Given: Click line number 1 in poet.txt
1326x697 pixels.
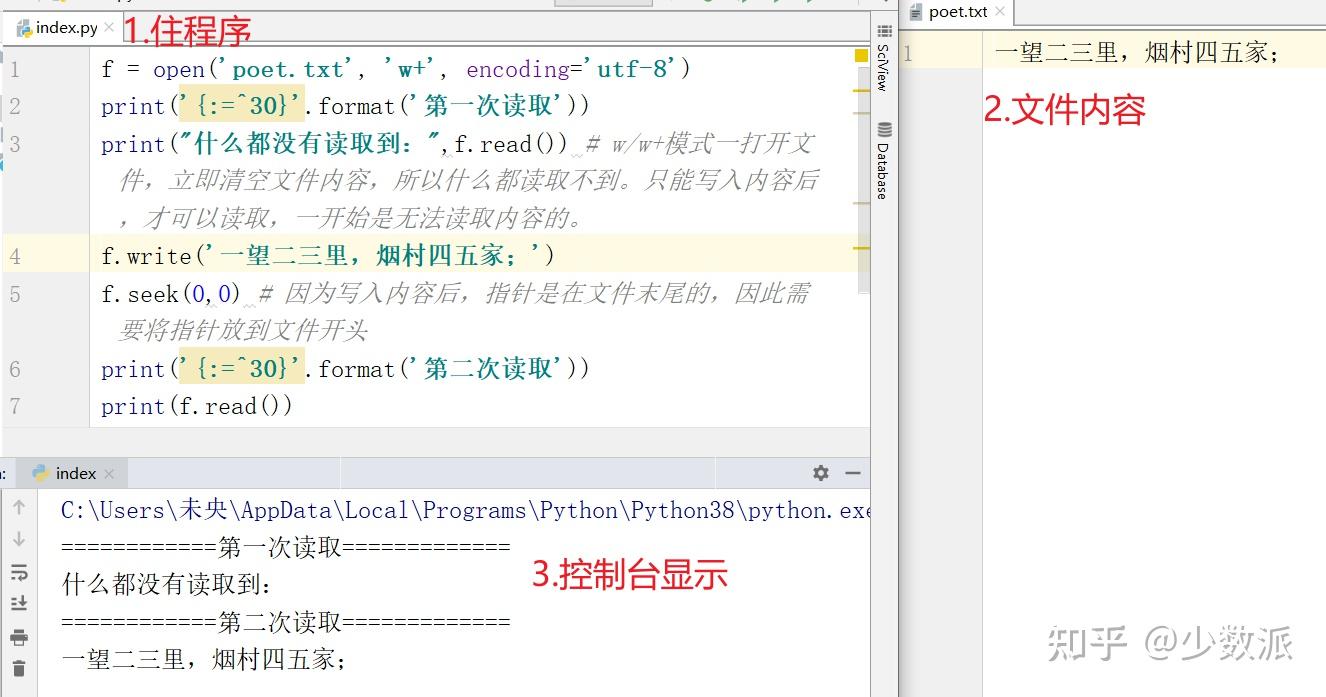Looking at the screenshot, I should 908,52.
